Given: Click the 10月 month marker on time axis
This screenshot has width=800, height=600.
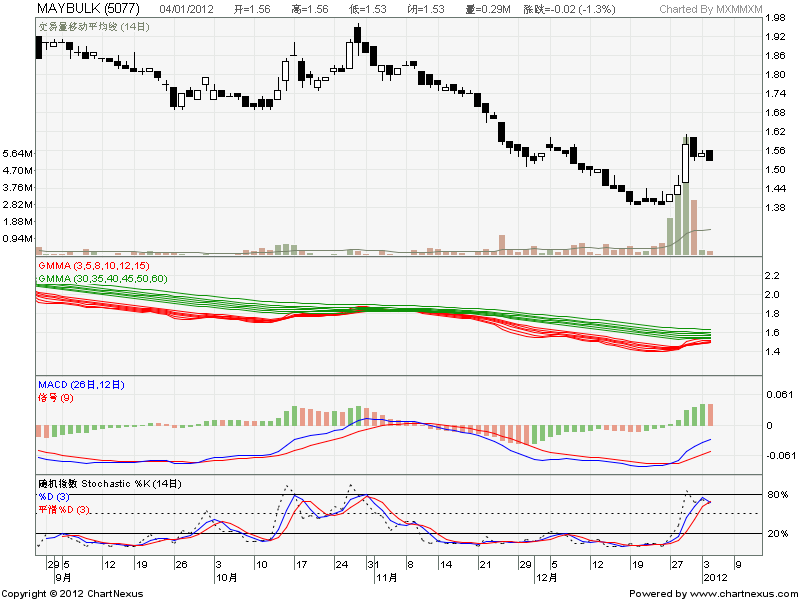Looking at the screenshot, I should click(x=227, y=577).
